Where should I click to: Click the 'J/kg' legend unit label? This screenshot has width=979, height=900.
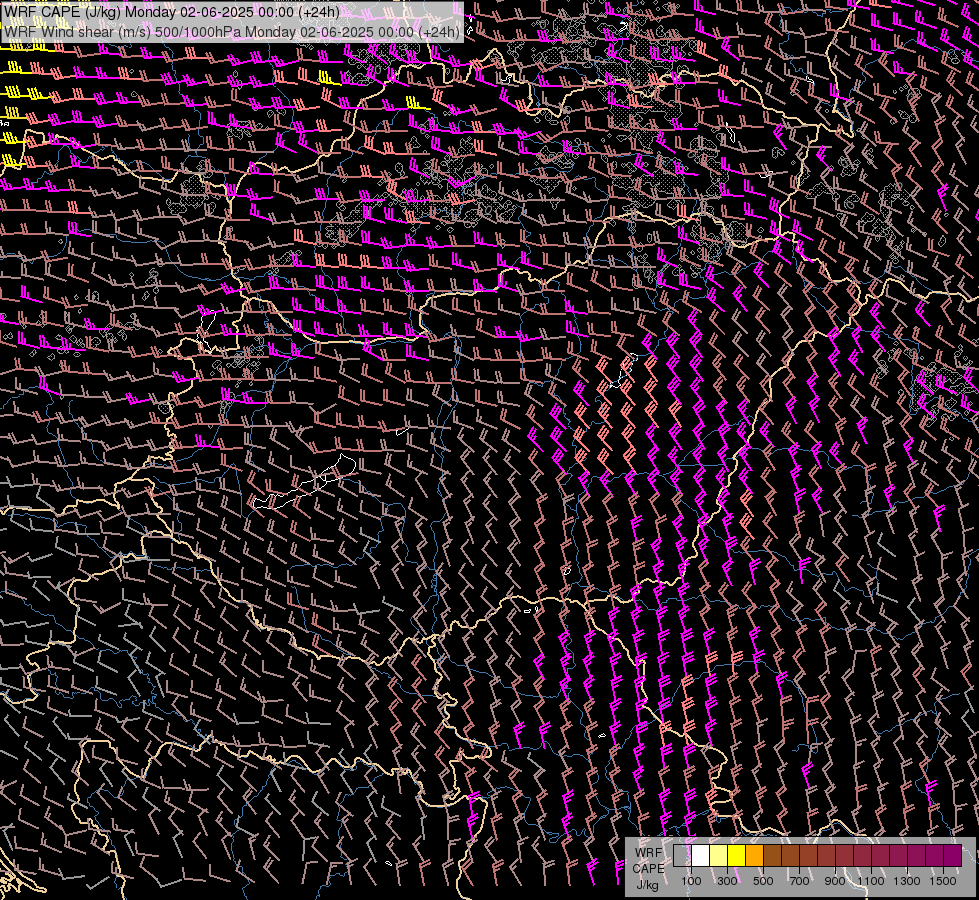click(x=647, y=885)
